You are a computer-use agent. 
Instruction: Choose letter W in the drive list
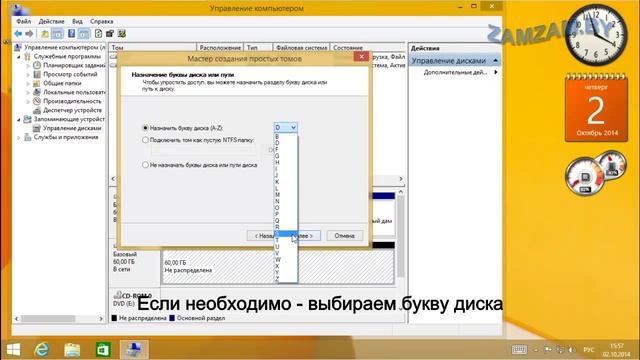point(286,259)
